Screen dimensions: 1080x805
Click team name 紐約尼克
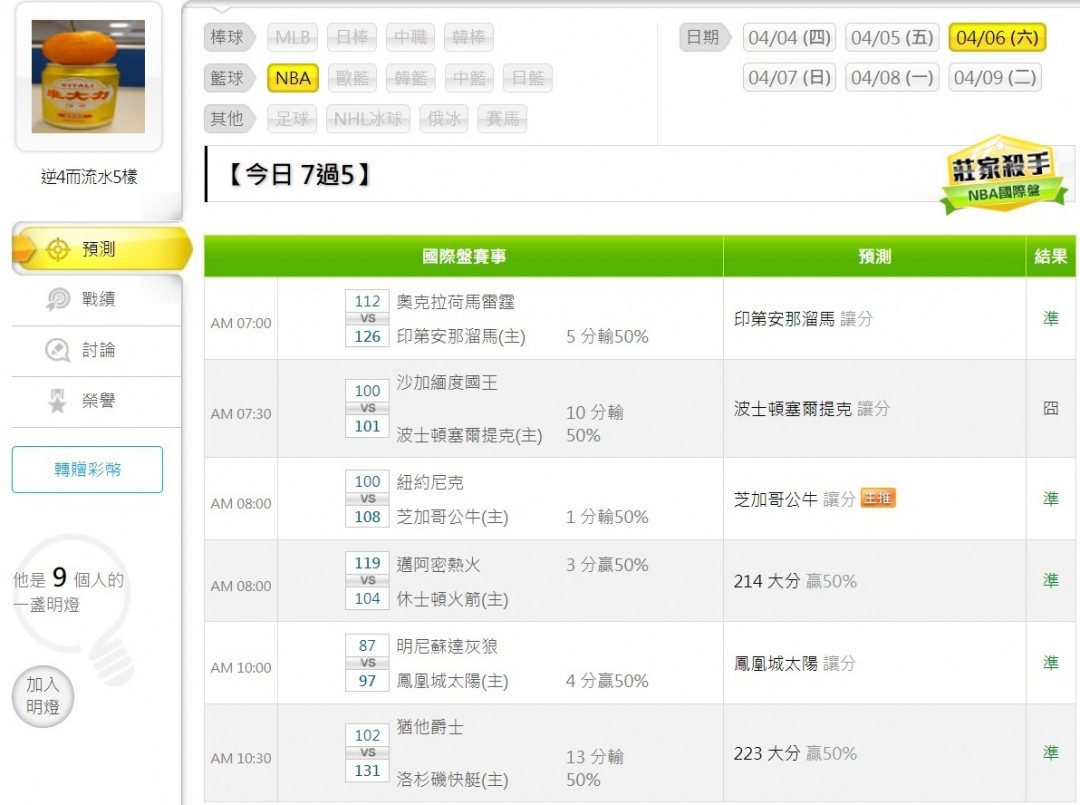click(430, 482)
